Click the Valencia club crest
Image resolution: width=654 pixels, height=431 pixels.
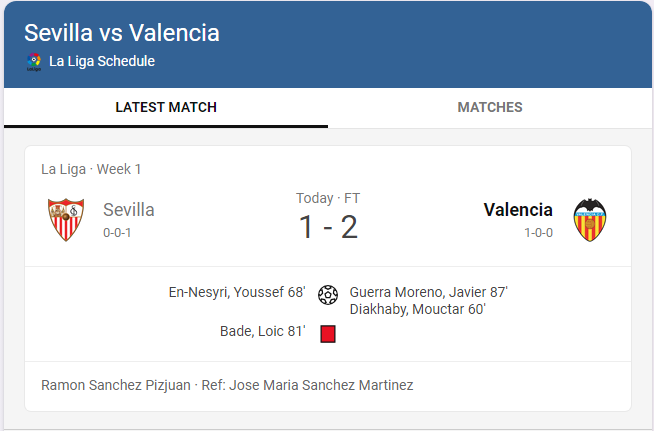pyautogui.click(x=590, y=220)
